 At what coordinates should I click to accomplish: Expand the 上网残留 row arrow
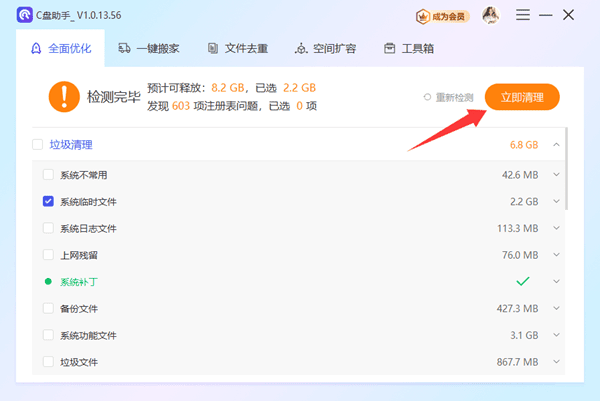coord(556,254)
